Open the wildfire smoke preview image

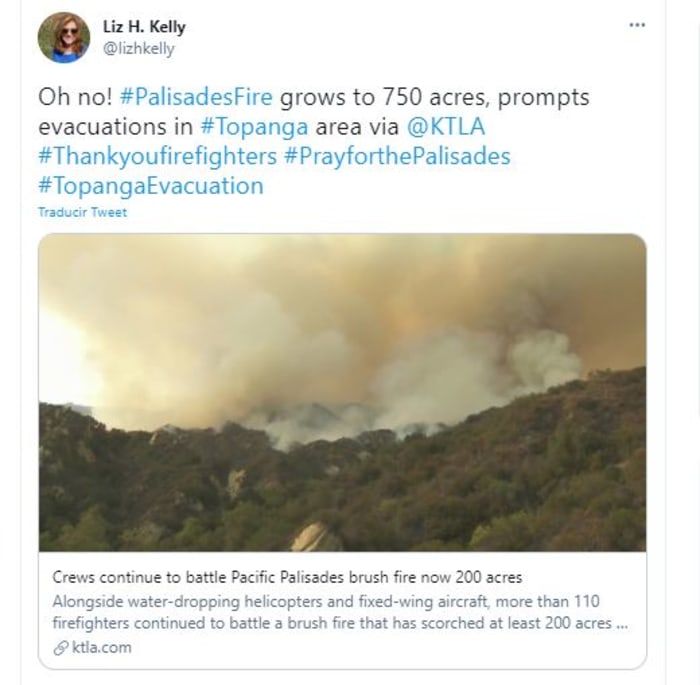(342, 393)
